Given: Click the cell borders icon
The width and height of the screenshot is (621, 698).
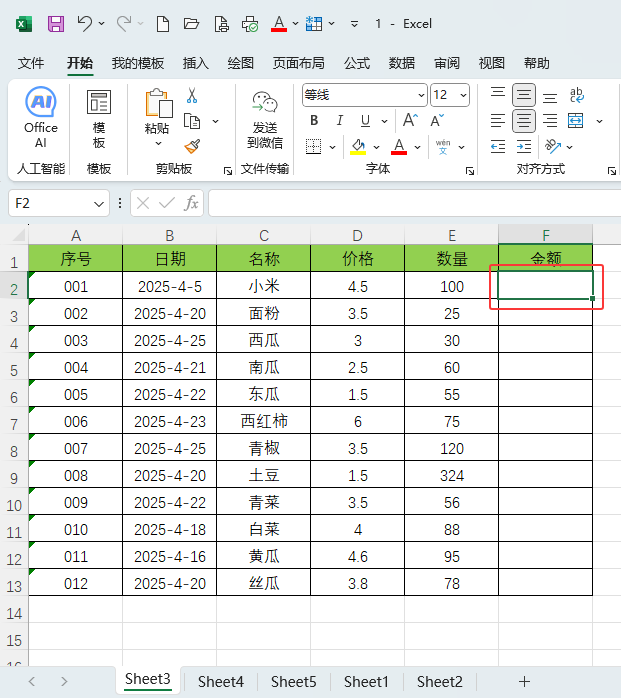Looking at the screenshot, I should [314, 146].
